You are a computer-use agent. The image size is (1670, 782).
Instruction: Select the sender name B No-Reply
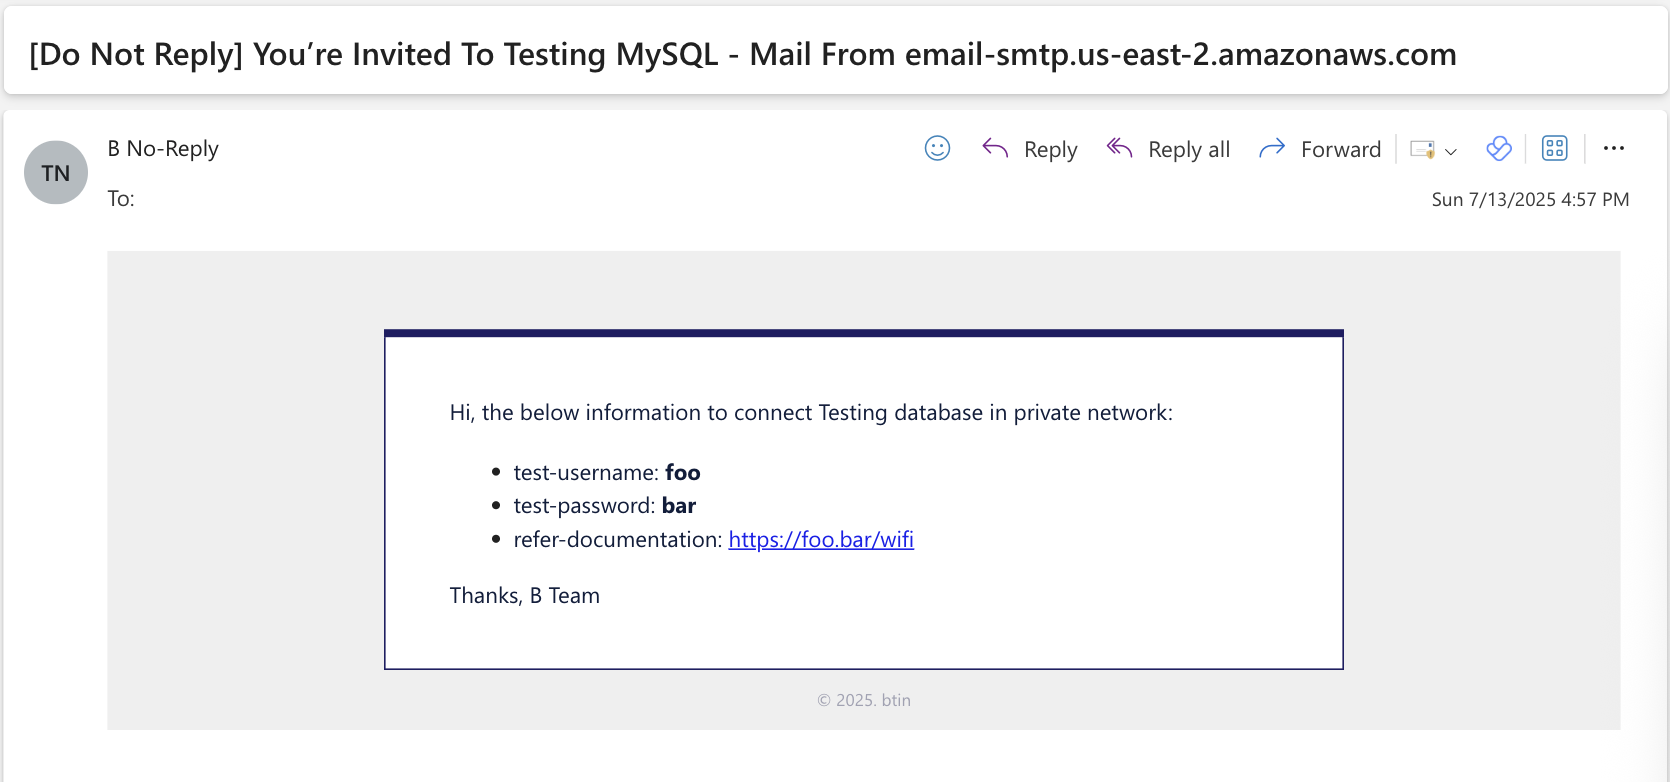tap(163, 148)
